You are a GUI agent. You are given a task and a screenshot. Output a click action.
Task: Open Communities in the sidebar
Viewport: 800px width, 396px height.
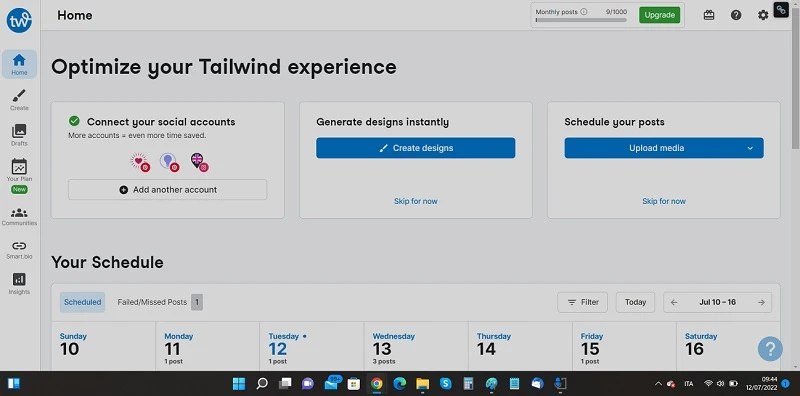pyautogui.click(x=19, y=217)
